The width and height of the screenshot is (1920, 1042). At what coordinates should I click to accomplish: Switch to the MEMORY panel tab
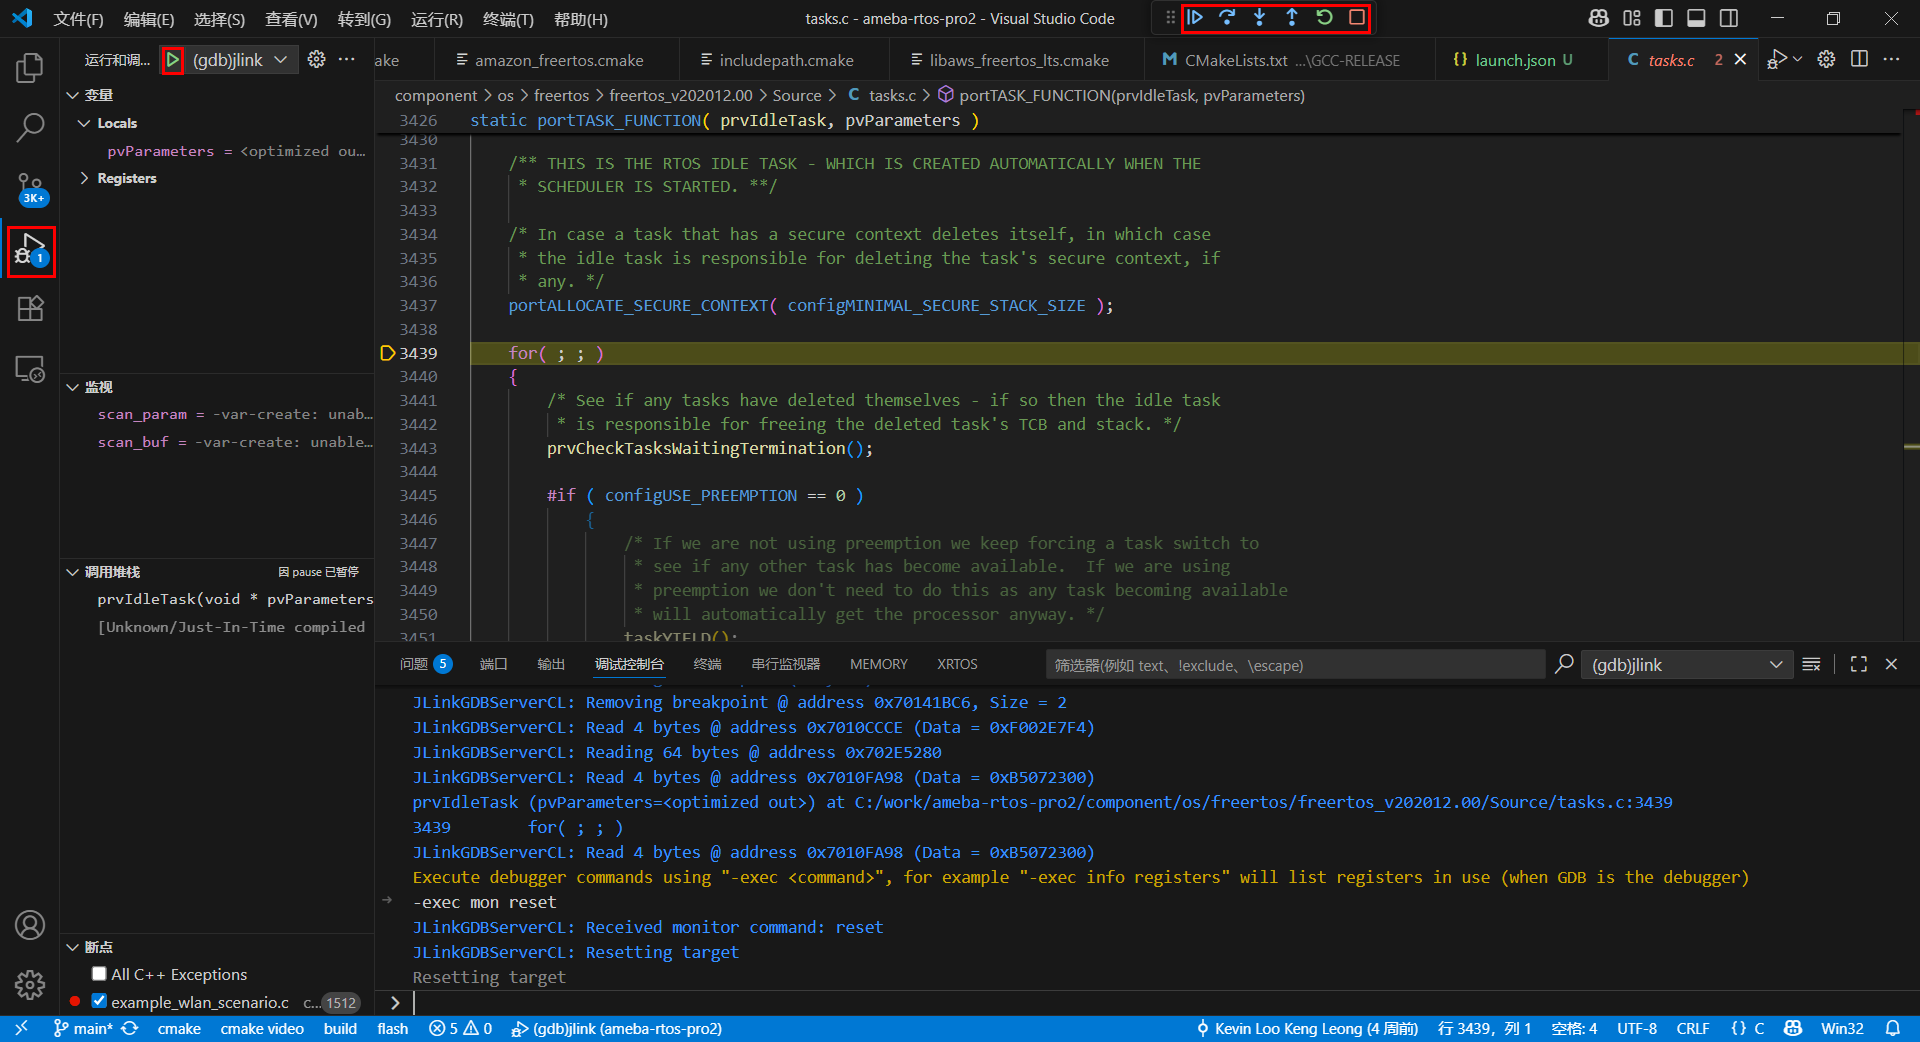(x=879, y=664)
